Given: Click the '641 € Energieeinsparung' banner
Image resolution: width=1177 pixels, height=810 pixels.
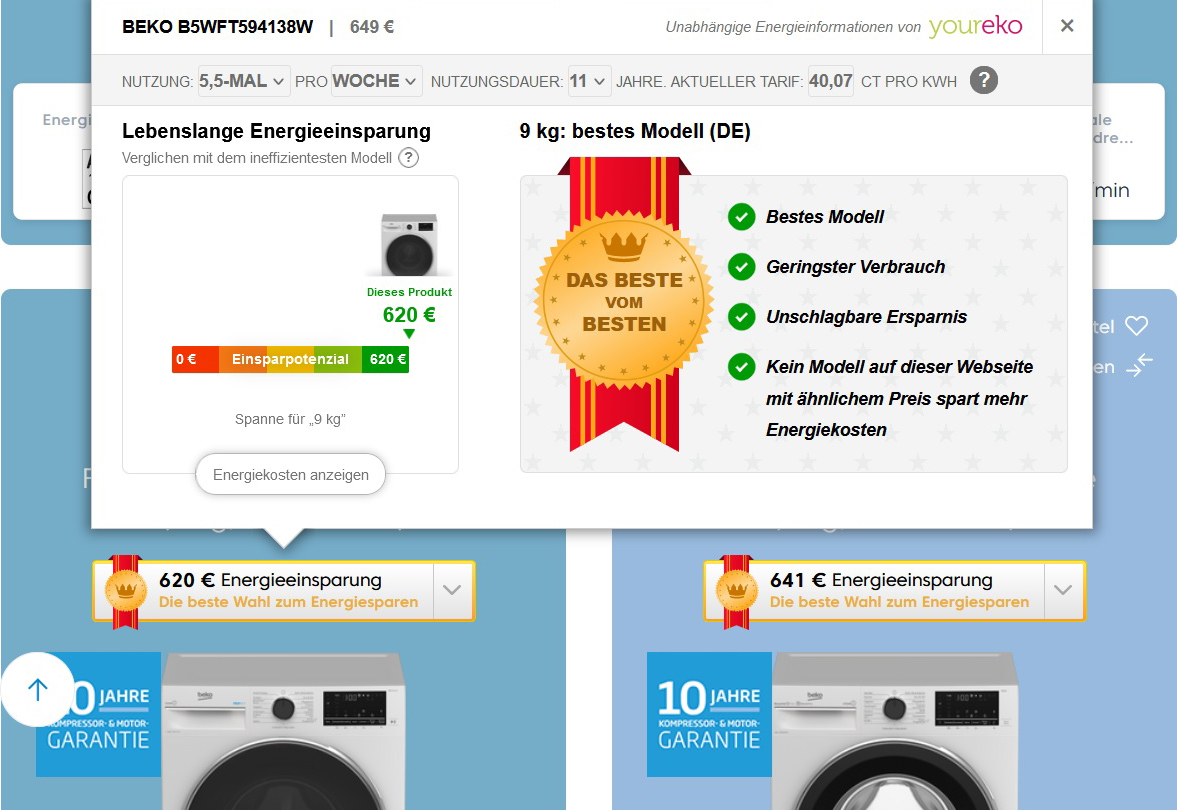Looking at the screenshot, I should (x=880, y=590).
